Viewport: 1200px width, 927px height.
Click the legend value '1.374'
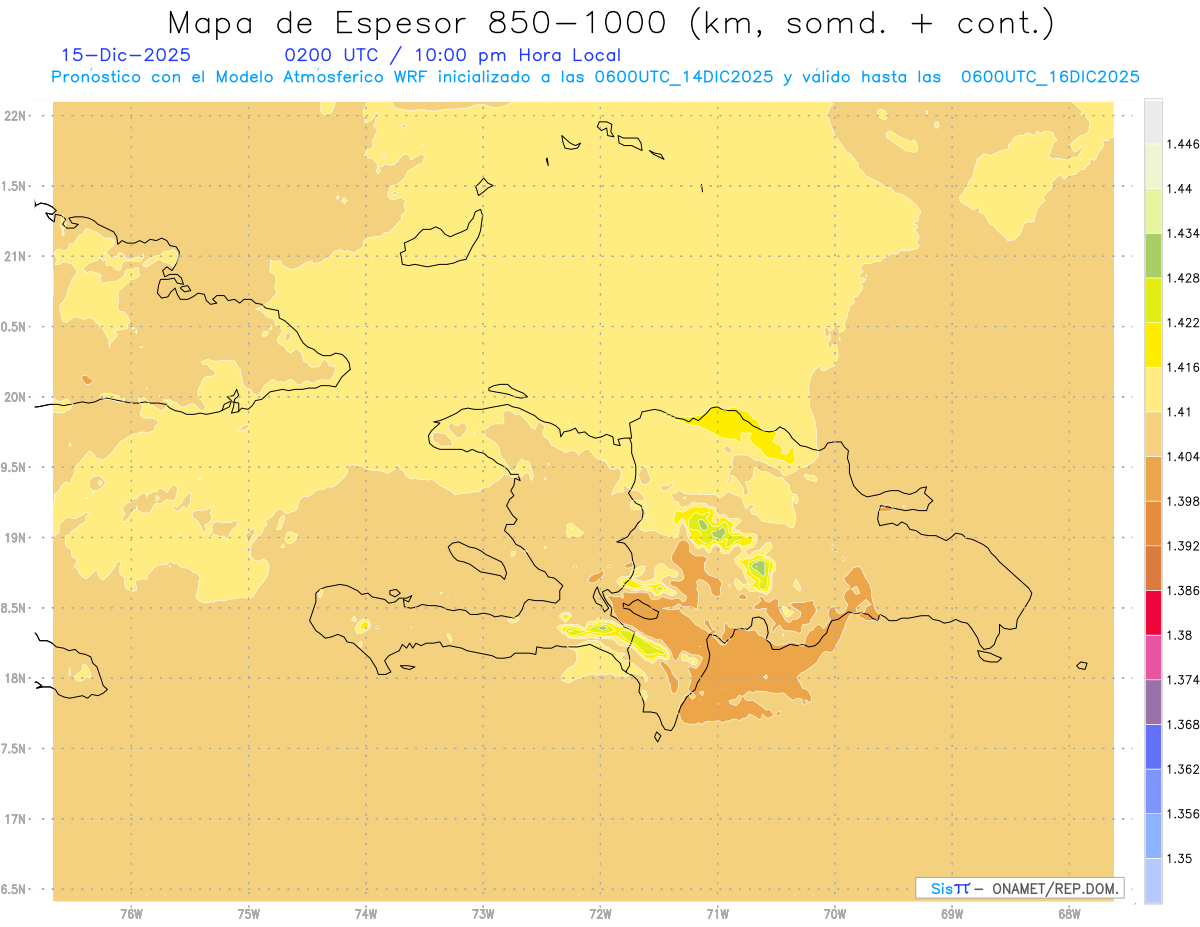coord(1182,680)
